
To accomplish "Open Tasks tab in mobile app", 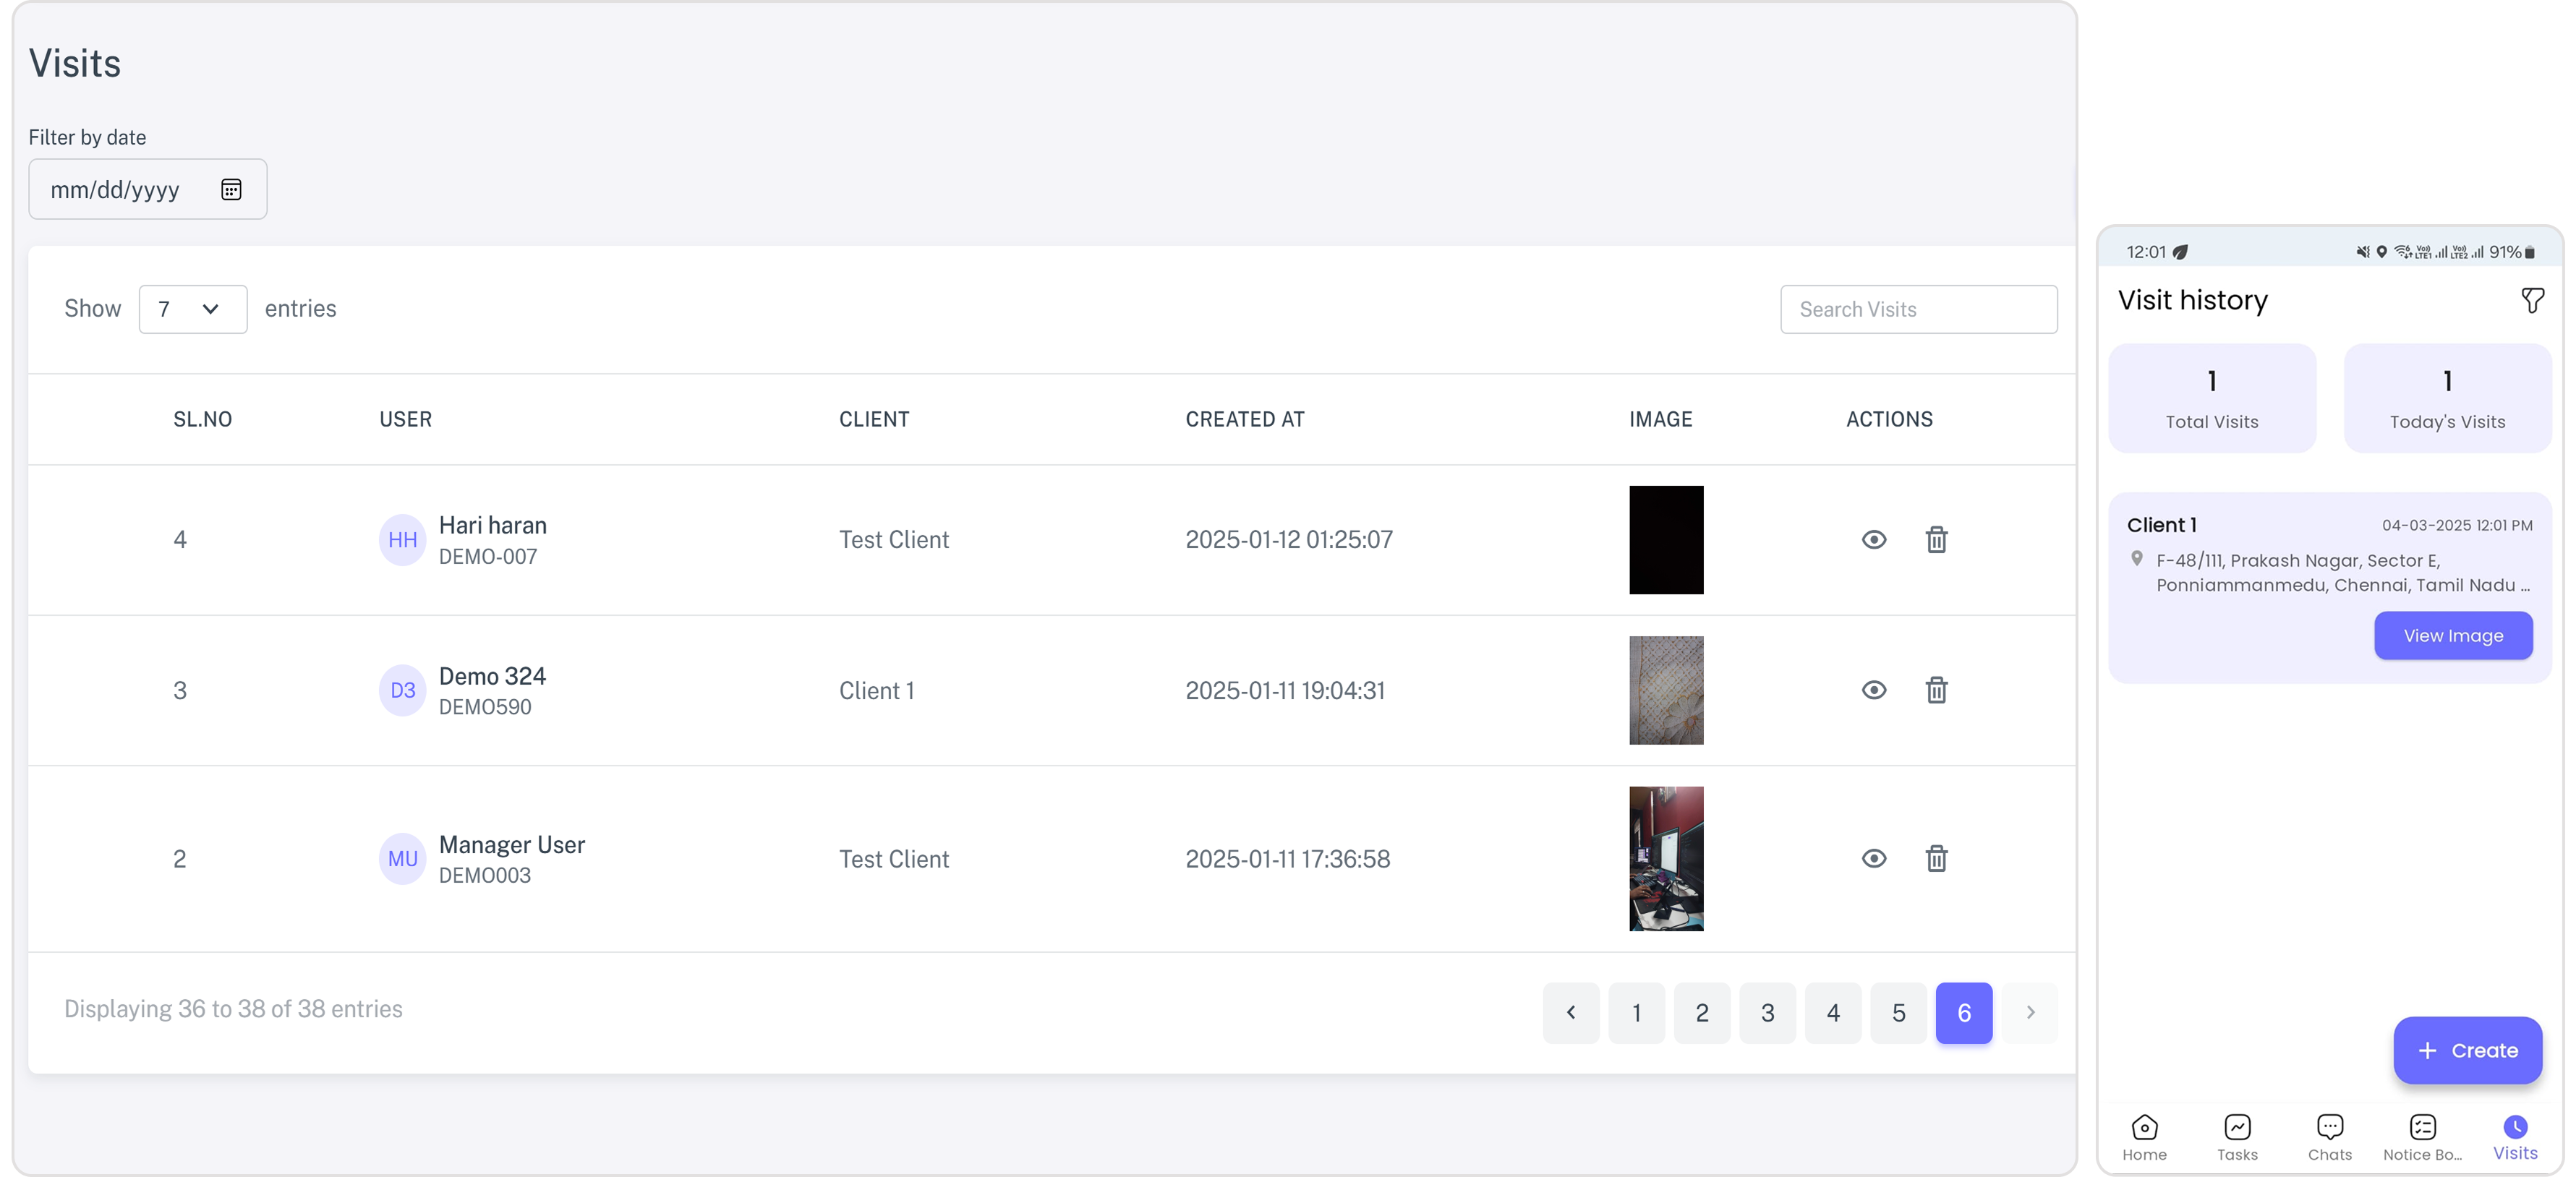I will pyautogui.click(x=2237, y=1137).
